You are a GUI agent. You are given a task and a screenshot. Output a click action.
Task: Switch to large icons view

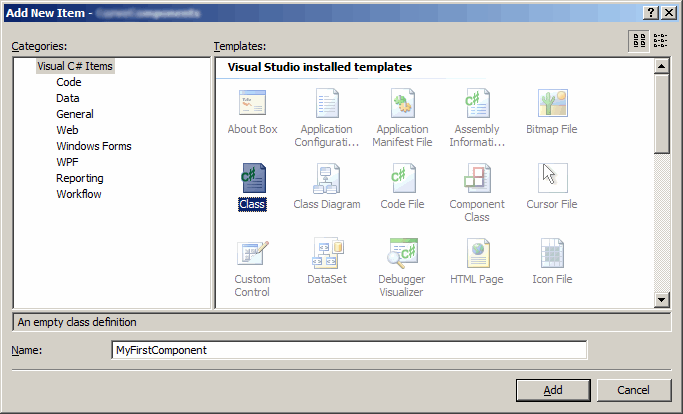click(x=639, y=41)
